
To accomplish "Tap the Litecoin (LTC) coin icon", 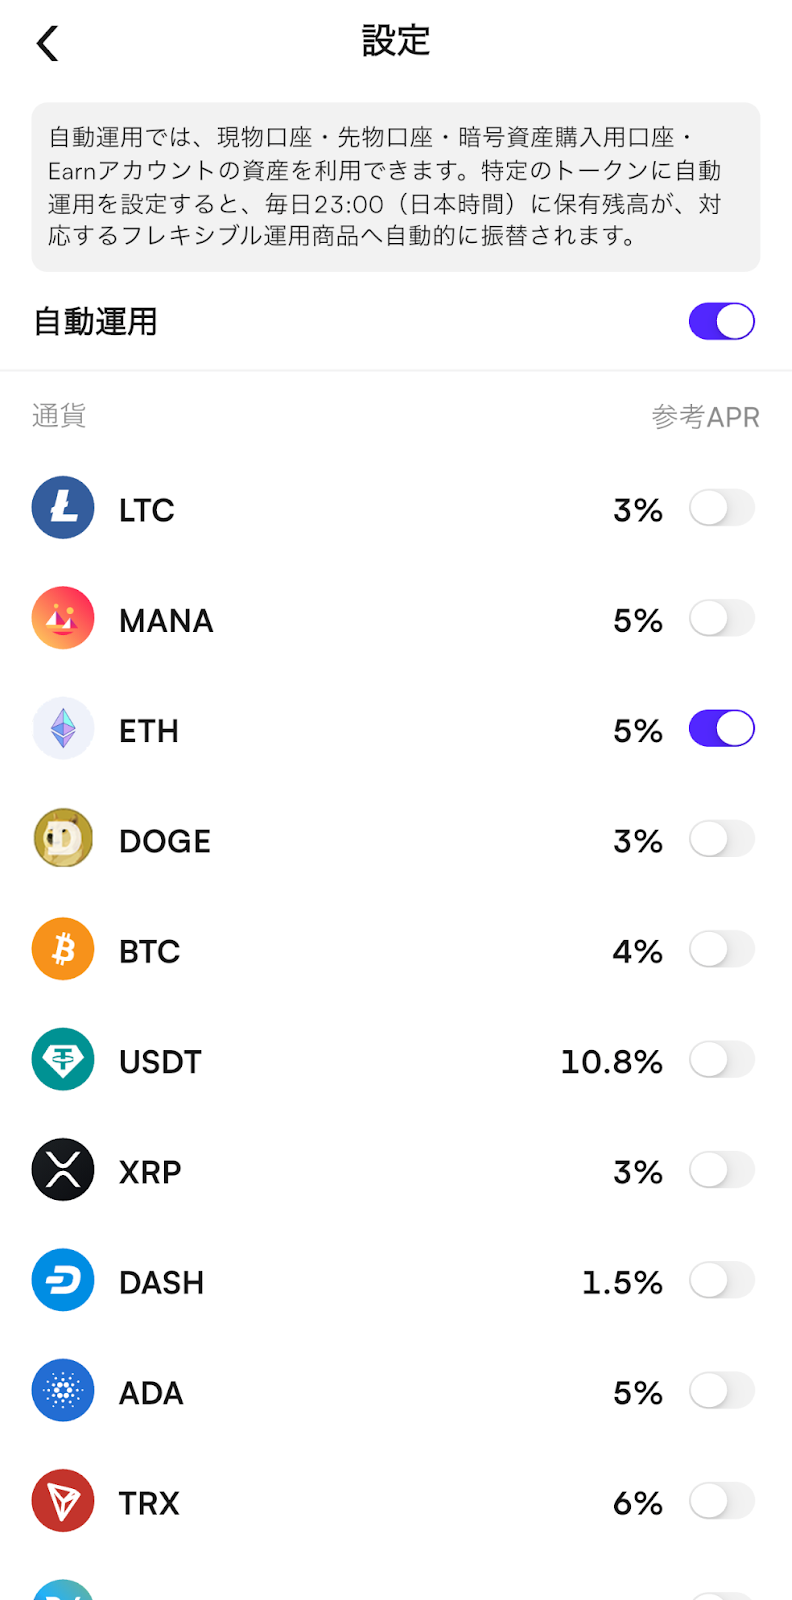I will pos(63,508).
